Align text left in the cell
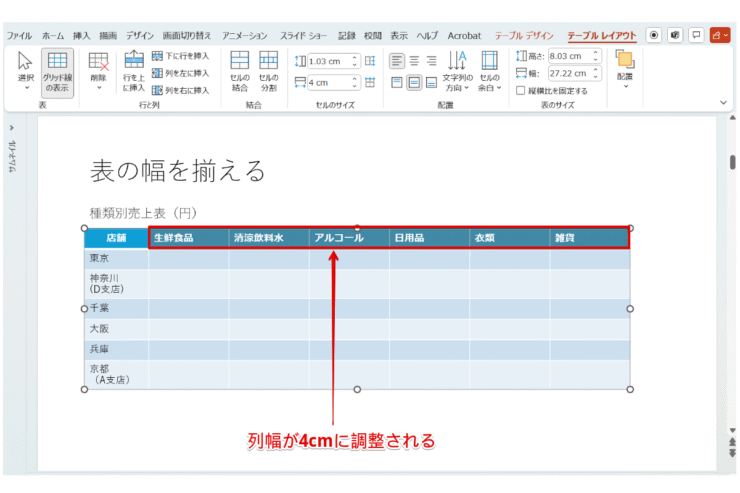The width and height of the screenshot is (740, 493). pyautogui.click(x=397, y=61)
